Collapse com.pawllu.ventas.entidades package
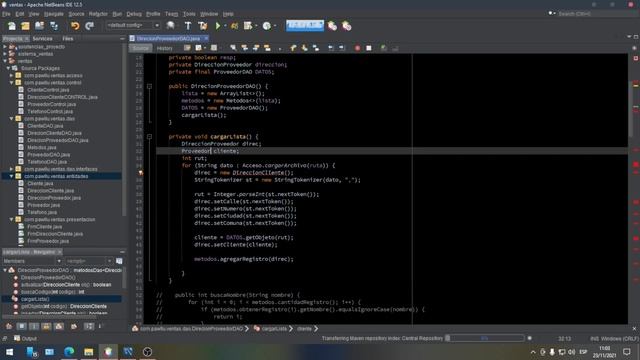640x360 pixels. (11, 176)
